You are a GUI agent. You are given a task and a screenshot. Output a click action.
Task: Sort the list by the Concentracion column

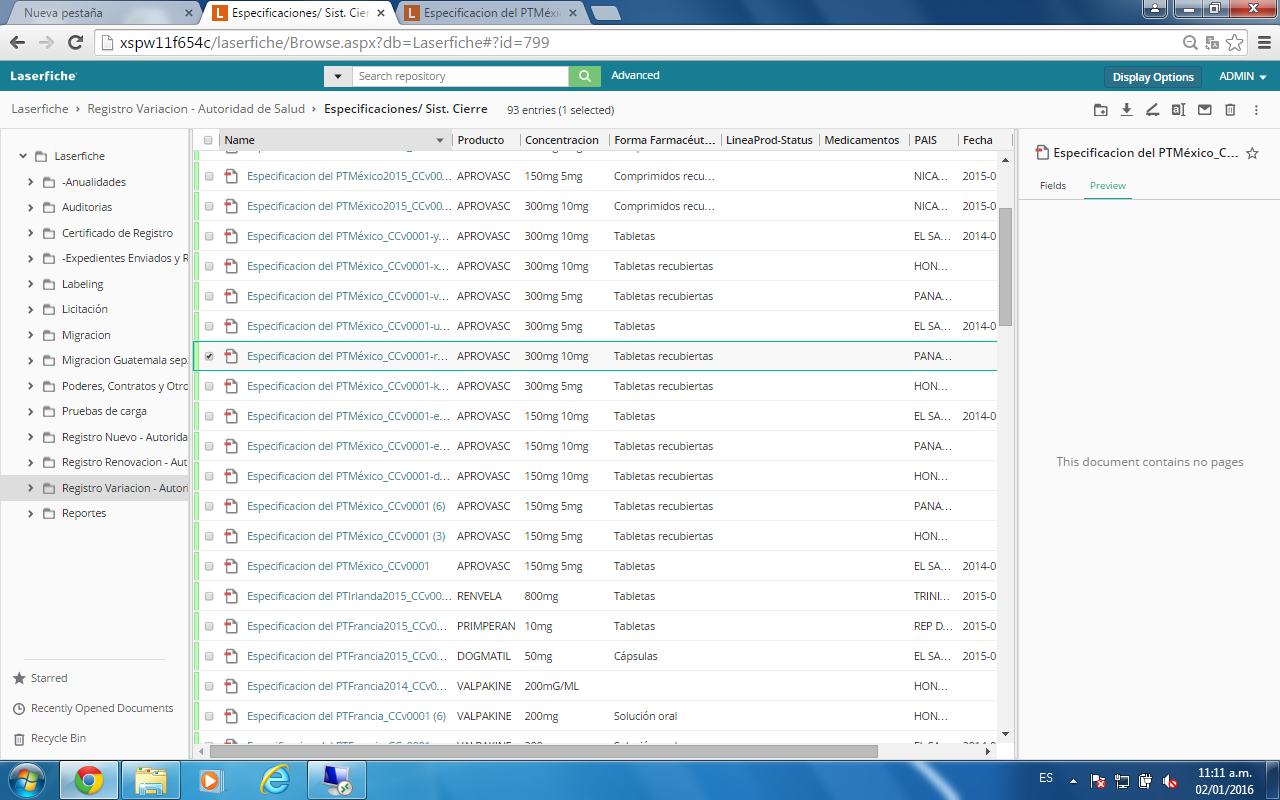tap(562, 140)
